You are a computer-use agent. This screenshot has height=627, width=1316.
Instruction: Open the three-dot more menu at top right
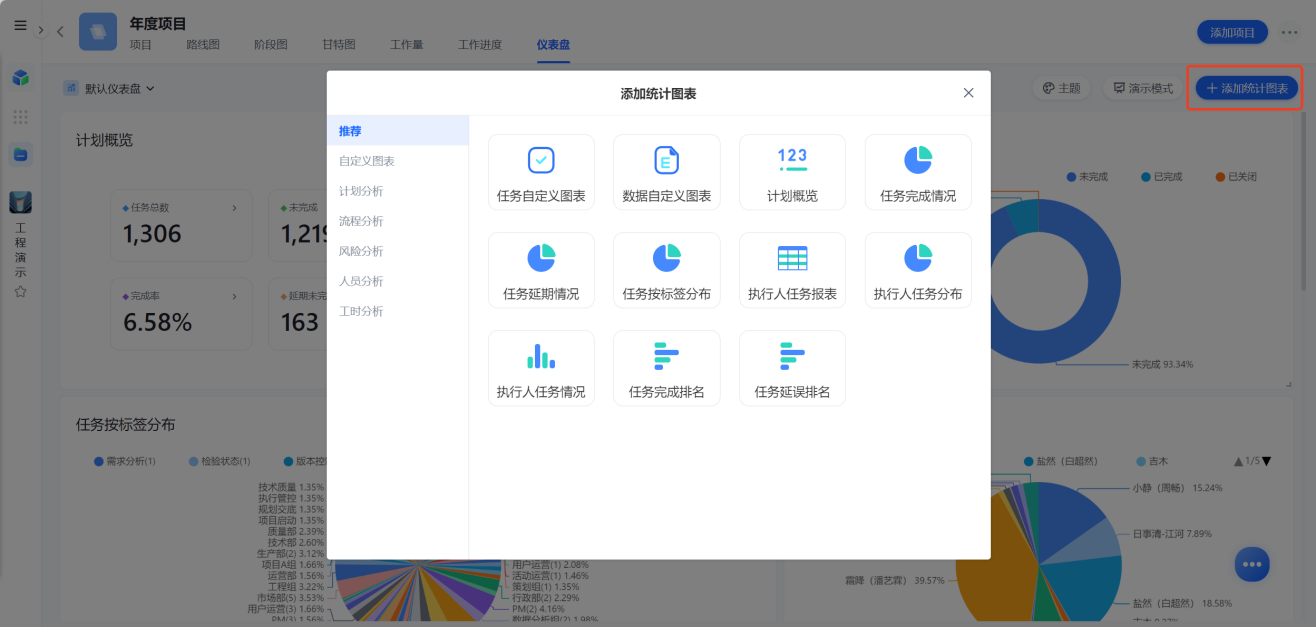tap(1290, 32)
